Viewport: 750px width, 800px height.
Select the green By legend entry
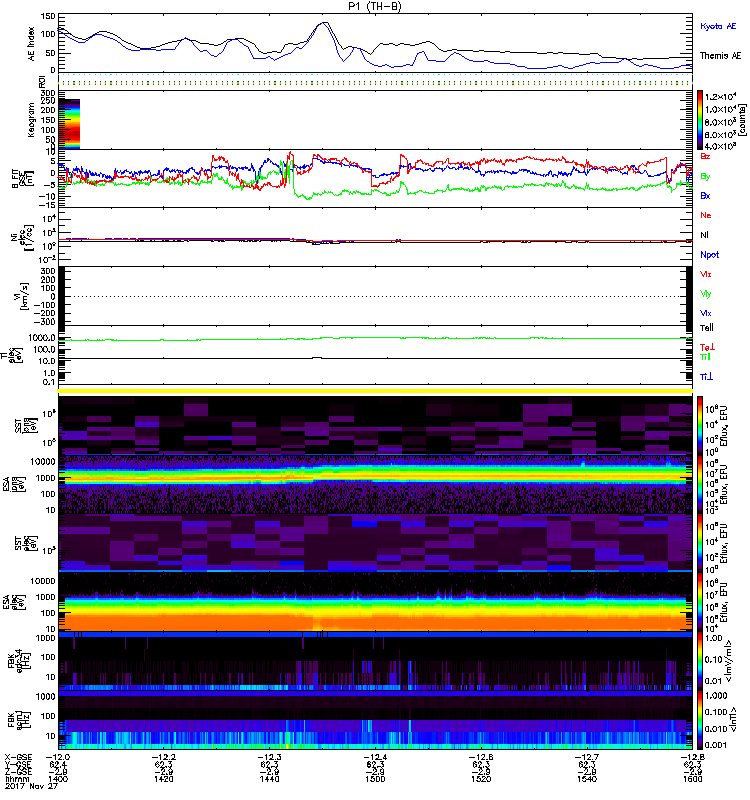point(706,176)
